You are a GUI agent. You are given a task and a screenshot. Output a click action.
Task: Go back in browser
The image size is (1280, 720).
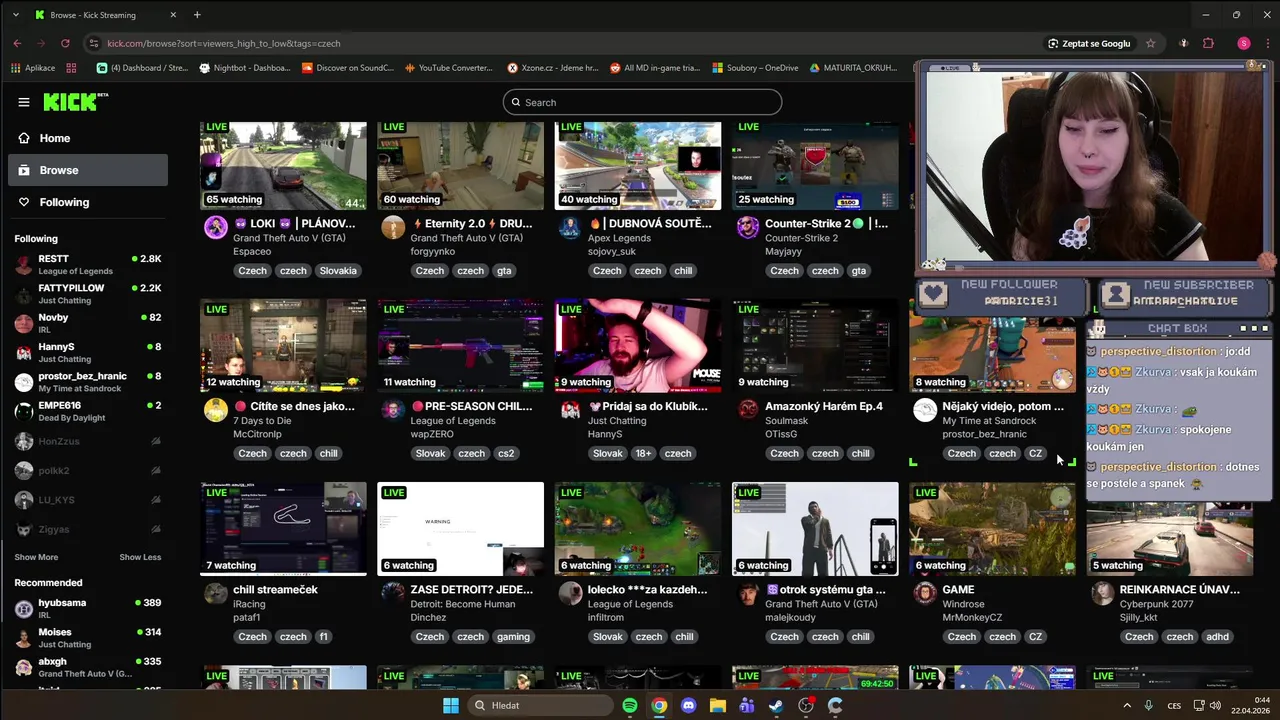click(x=17, y=43)
